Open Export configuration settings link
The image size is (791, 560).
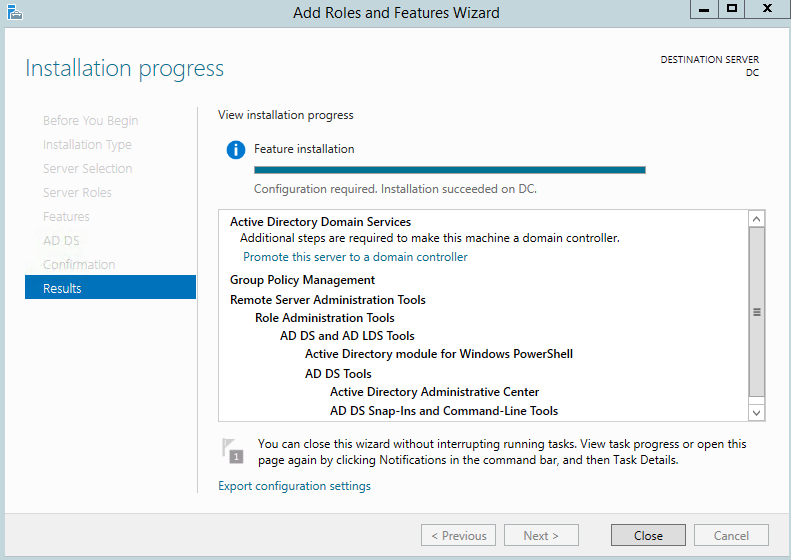click(x=294, y=486)
